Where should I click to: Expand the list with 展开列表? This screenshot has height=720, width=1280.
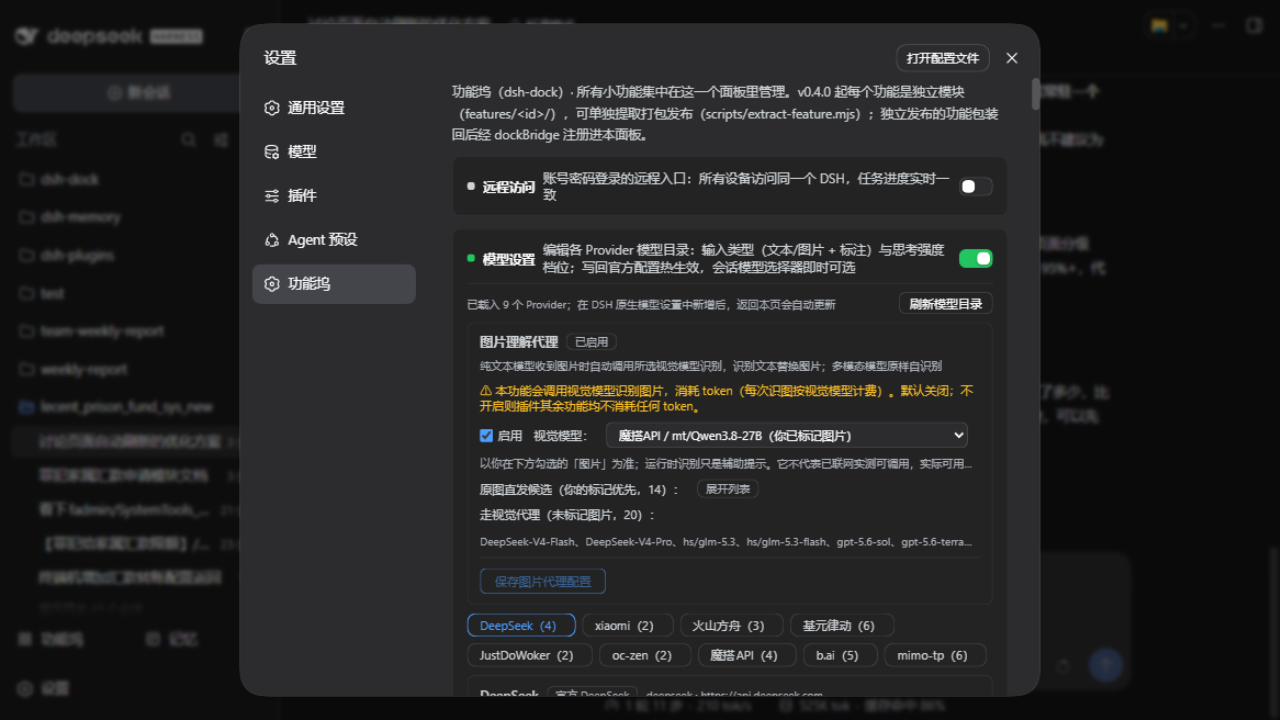click(x=728, y=489)
